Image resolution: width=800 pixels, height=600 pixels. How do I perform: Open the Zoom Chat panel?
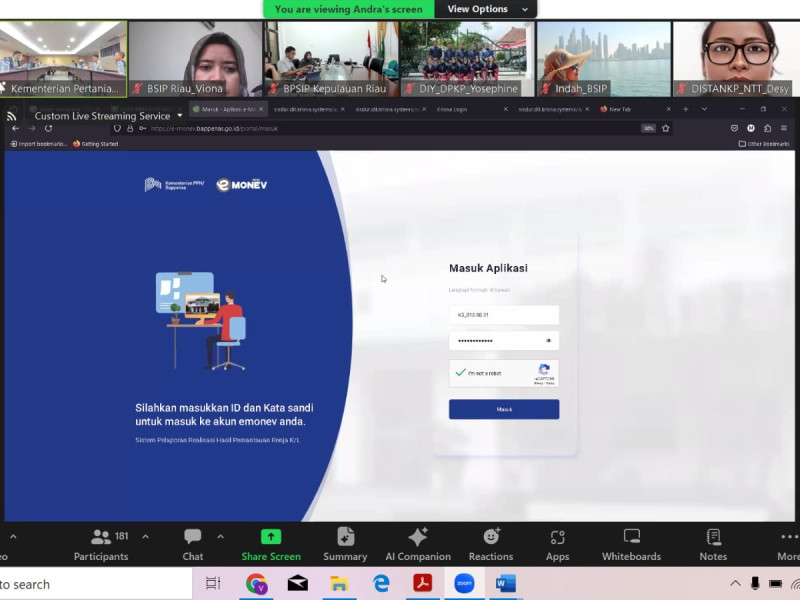(x=193, y=544)
